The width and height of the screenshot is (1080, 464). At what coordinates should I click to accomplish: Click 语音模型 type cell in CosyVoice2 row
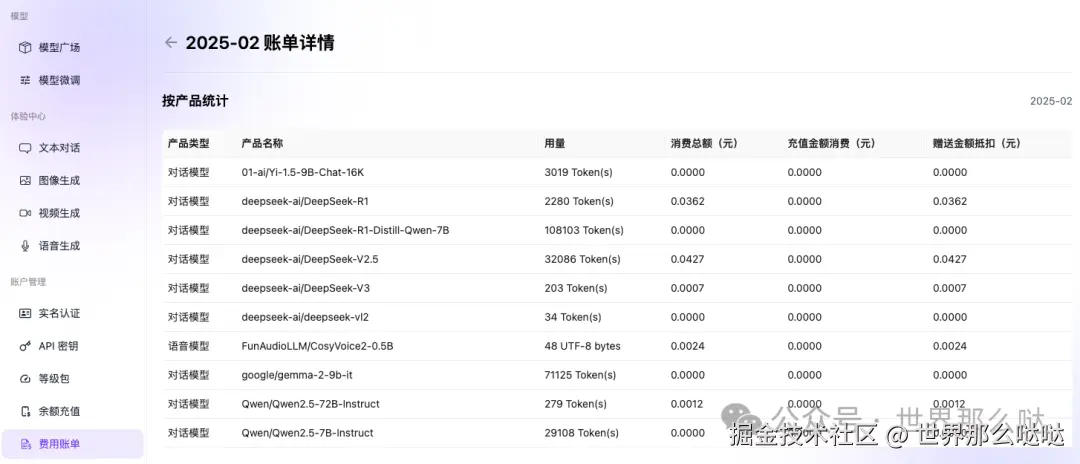tap(188, 346)
